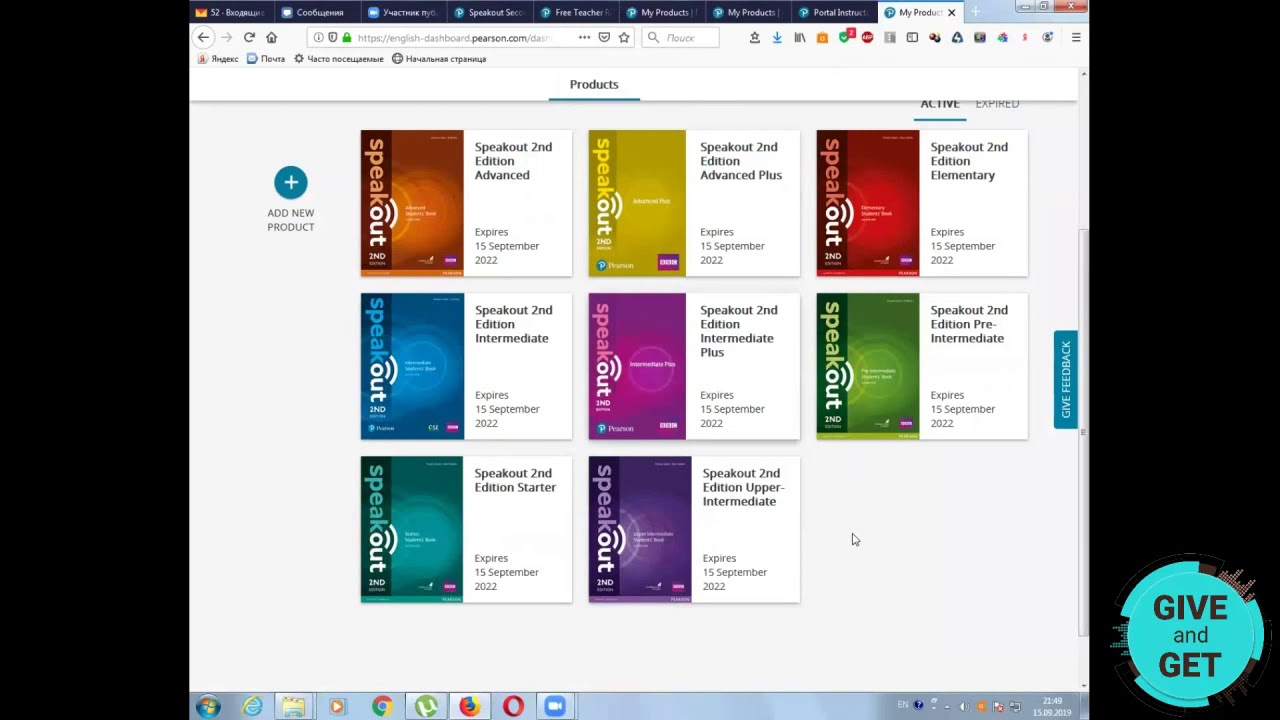Image resolution: width=1280 pixels, height=720 pixels.
Task: Open Начальная страница bookmark
Action: click(x=439, y=59)
